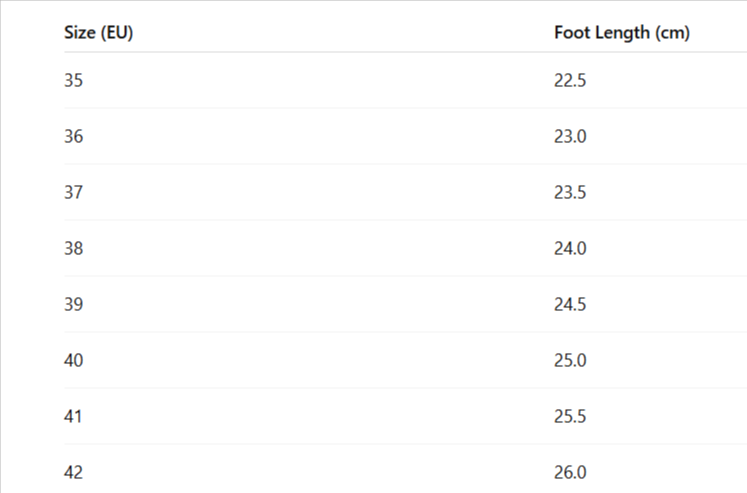Select the size 40 cell
This screenshot has height=493, width=747.
tap(74, 360)
